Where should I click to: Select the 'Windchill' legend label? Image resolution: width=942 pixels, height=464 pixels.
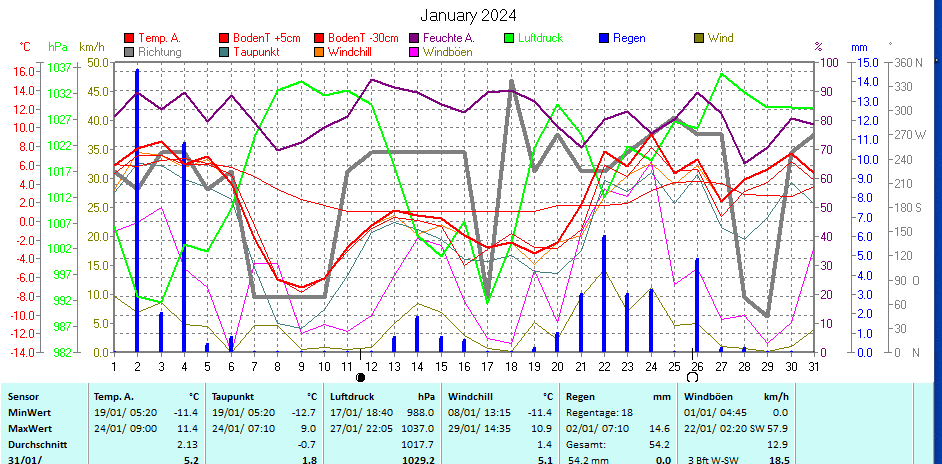(350, 52)
